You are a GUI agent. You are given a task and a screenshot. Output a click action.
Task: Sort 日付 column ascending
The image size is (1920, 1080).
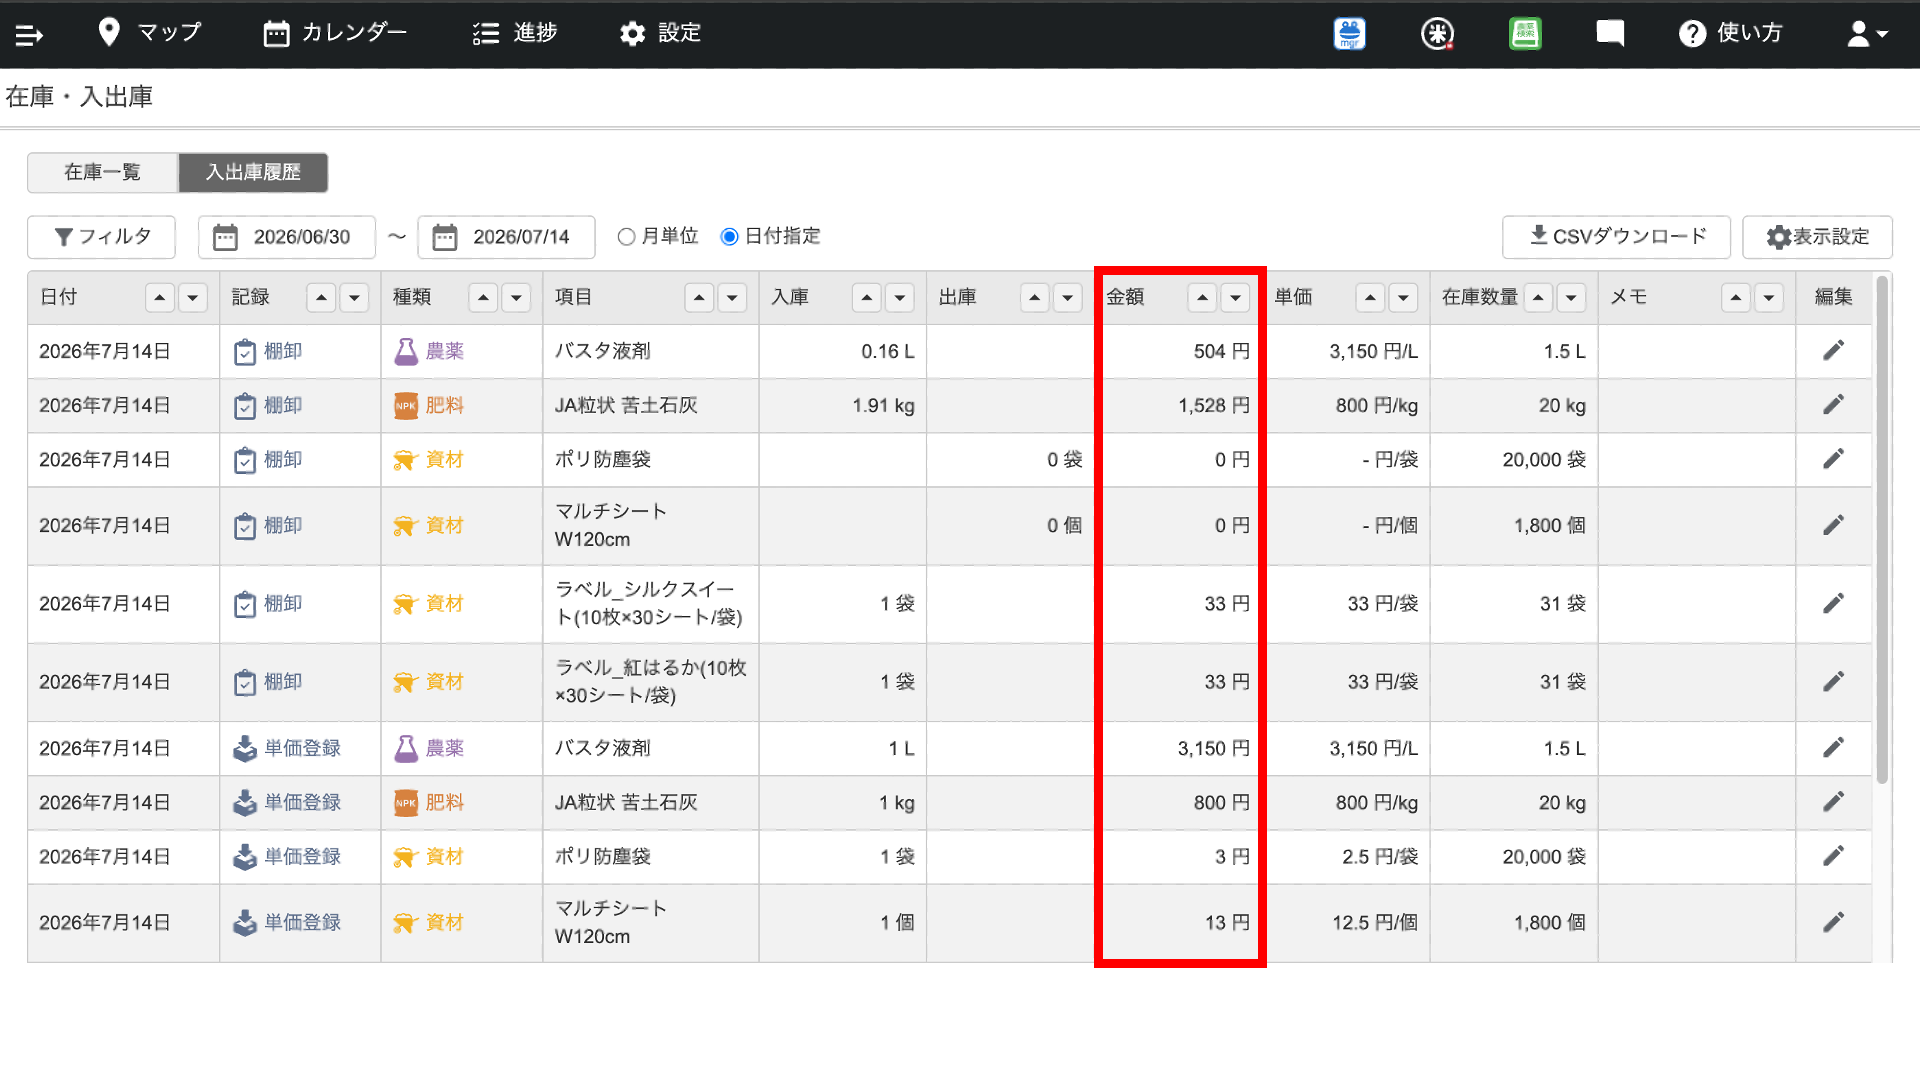click(160, 297)
